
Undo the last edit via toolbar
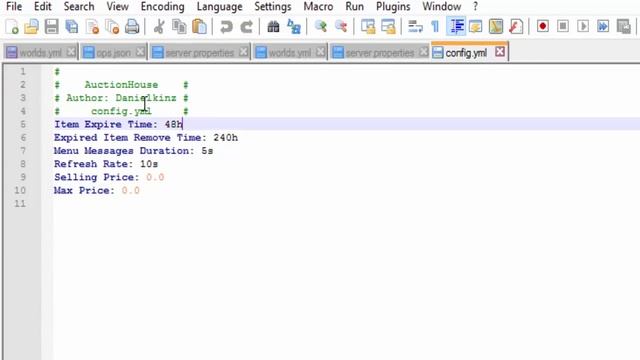[226, 27]
